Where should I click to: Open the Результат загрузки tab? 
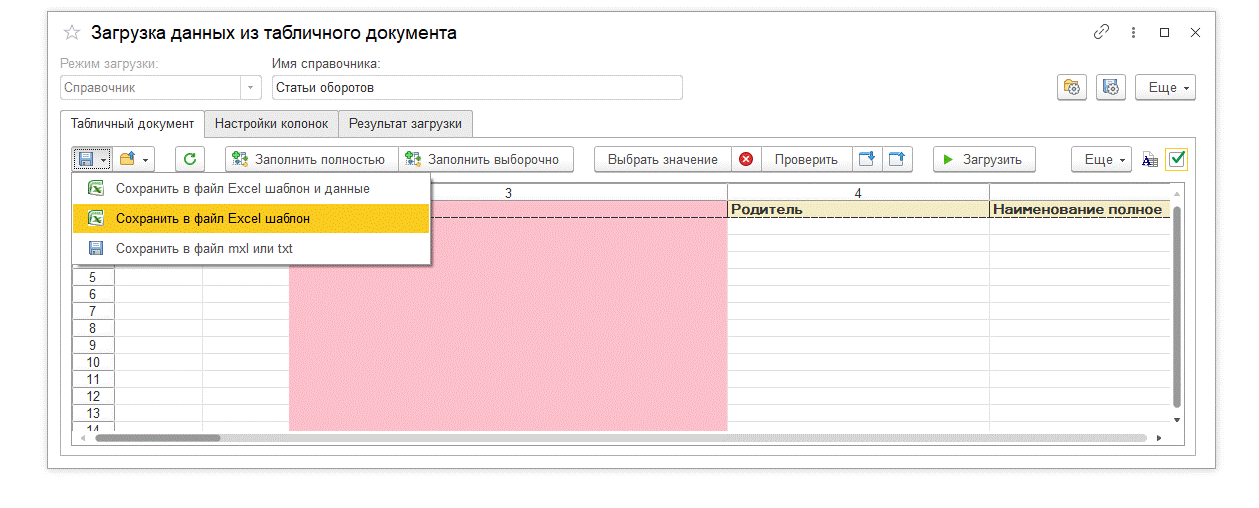405,124
